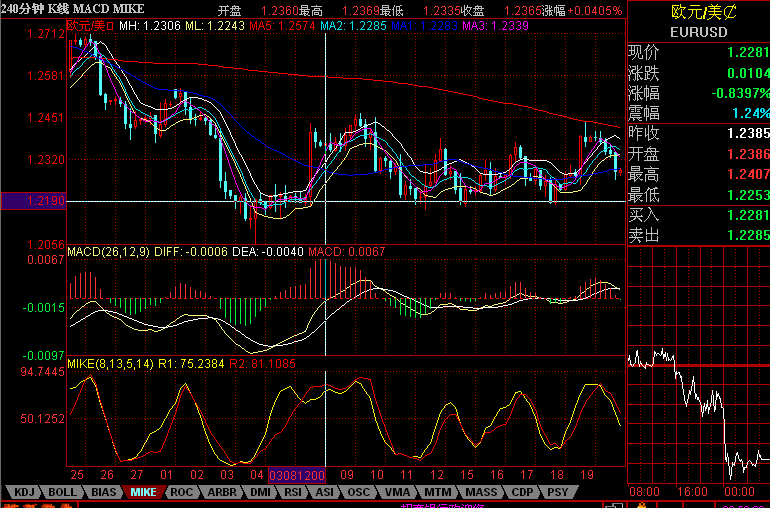Click the 最高 value 1.2407 in quote panel

(748, 174)
